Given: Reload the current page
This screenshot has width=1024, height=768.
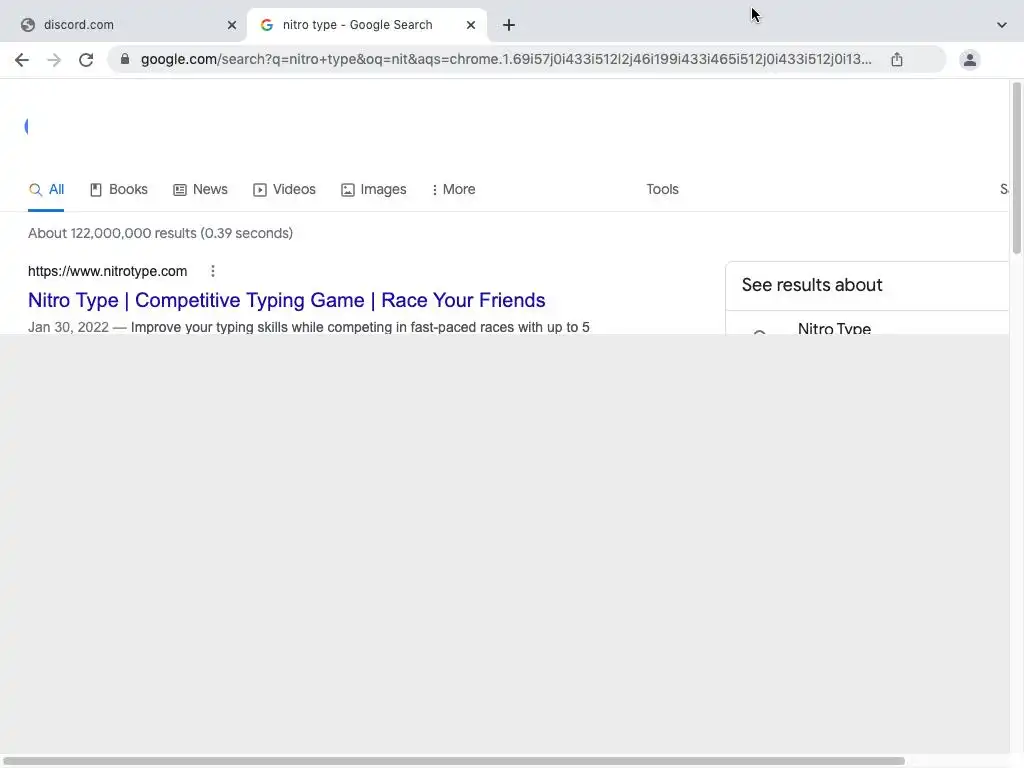Looking at the screenshot, I should click(x=86, y=60).
